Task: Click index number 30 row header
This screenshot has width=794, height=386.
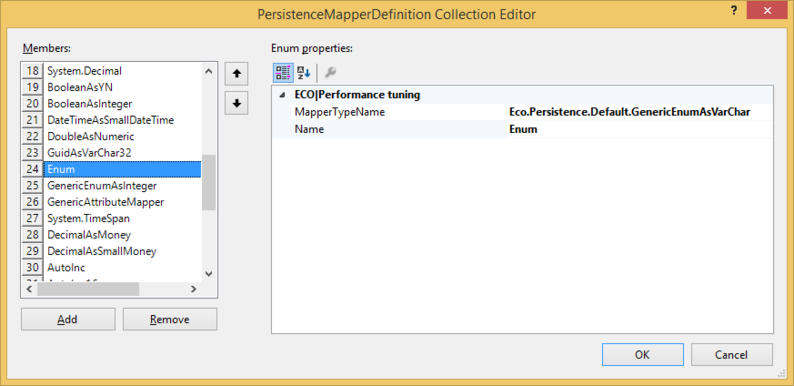Action: [32, 267]
